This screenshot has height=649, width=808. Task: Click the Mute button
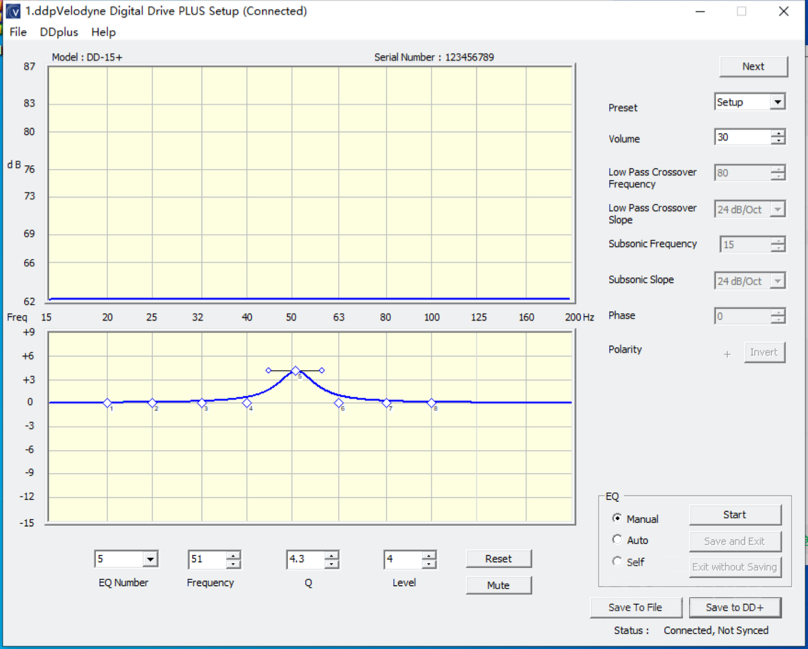(498, 585)
